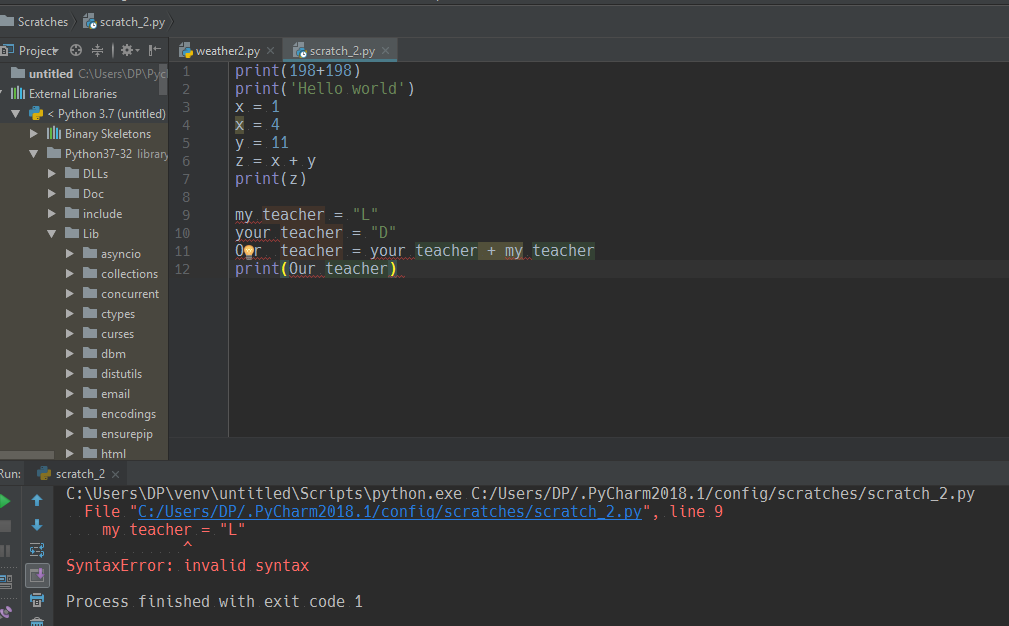Screen dimensions: 1009x626
Task: Click Collapse All icon in Project panel
Action: click(x=97, y=50)
